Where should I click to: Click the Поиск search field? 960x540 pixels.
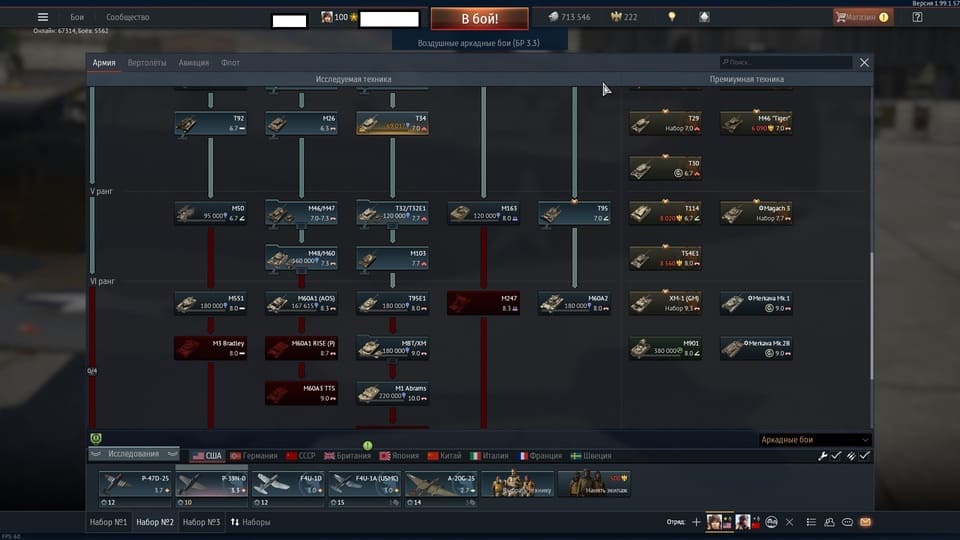(785, 62)
